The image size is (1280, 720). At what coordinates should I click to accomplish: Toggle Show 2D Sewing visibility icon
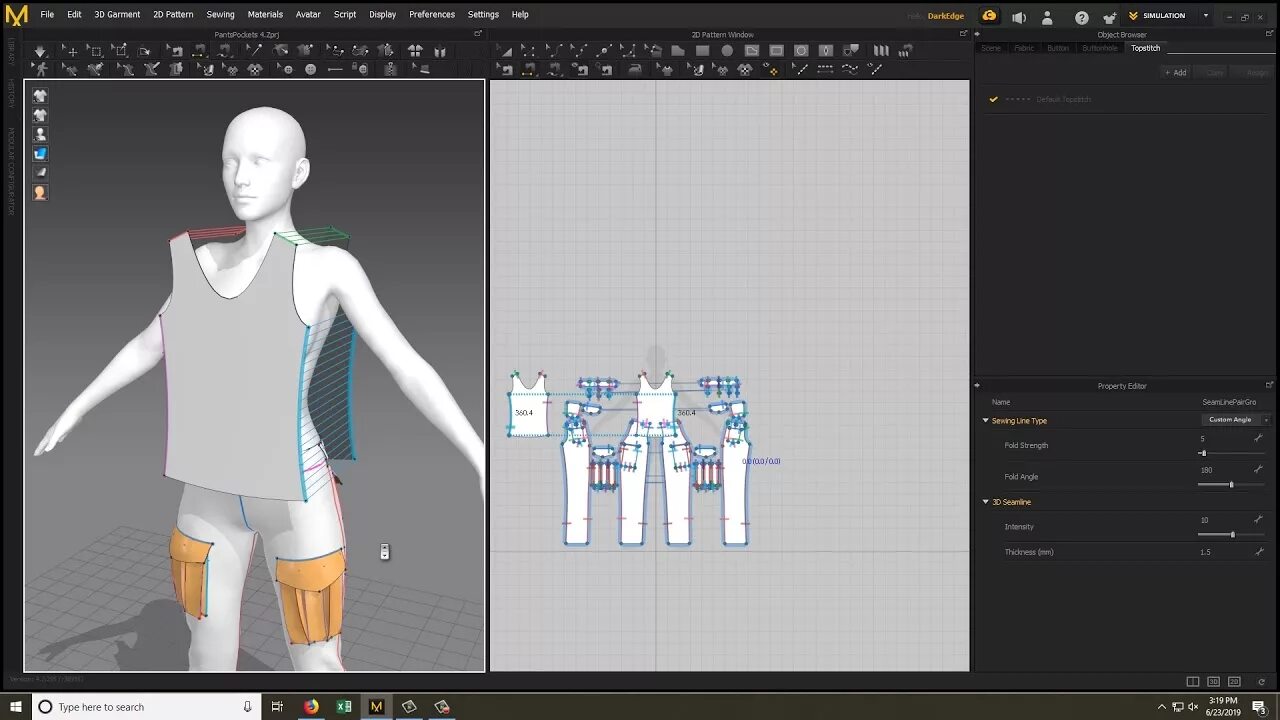tap(580, 69)
